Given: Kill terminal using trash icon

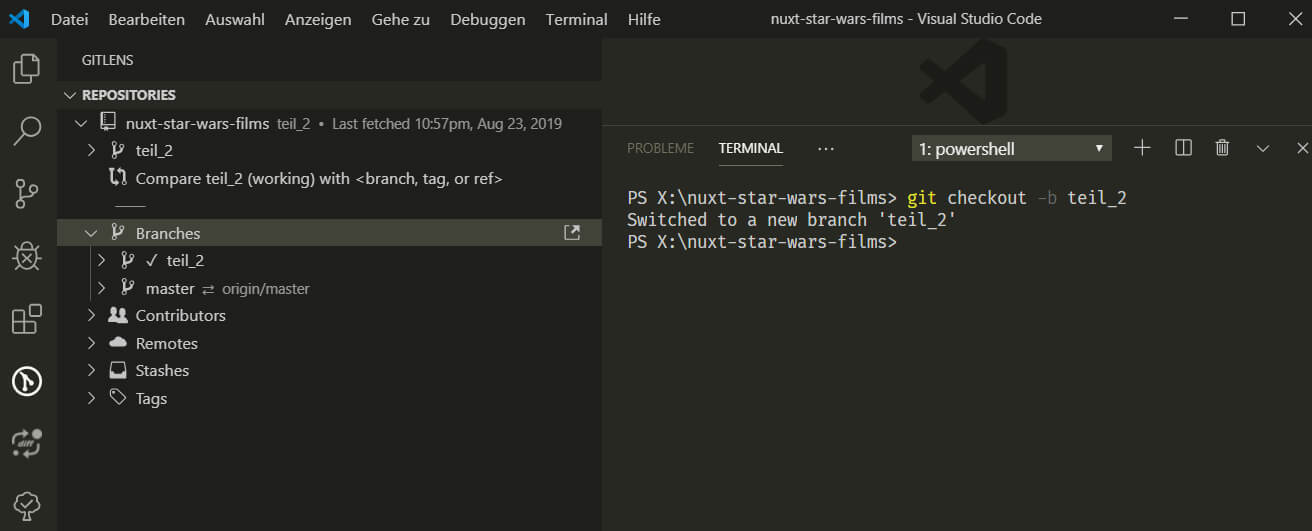Looking at the screenshot, I should (1222, 148).
